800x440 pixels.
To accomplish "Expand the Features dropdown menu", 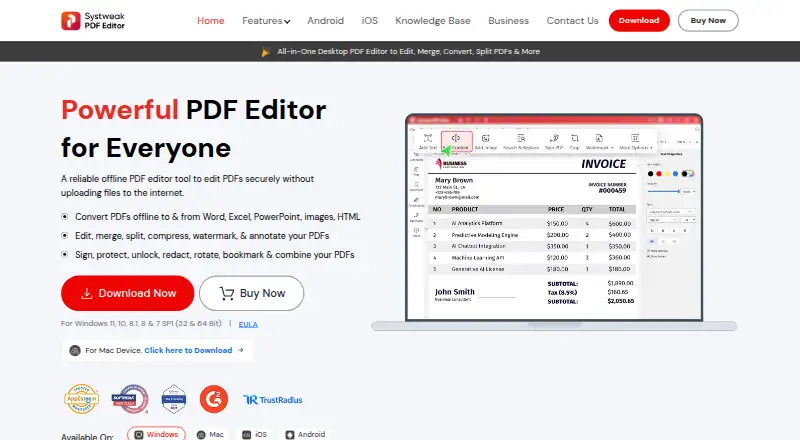I will (266, 20).
